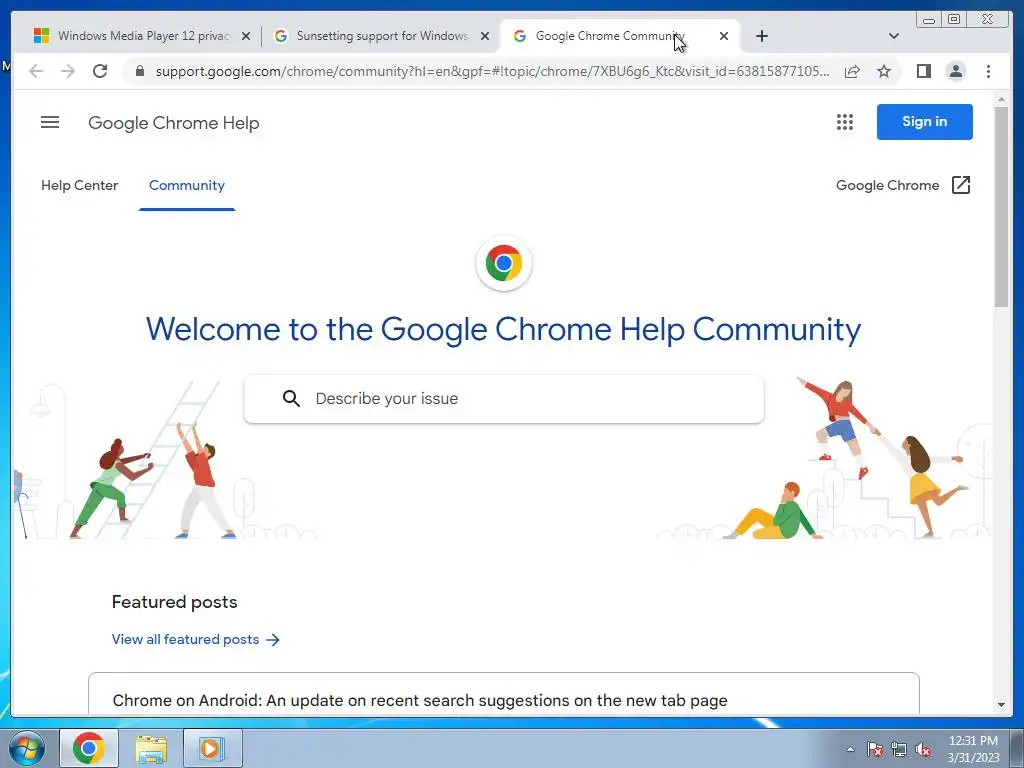This screenshot has height=768, width=1024.
Task: View site information via the lock icon
Action: click(x=139, y=71)
